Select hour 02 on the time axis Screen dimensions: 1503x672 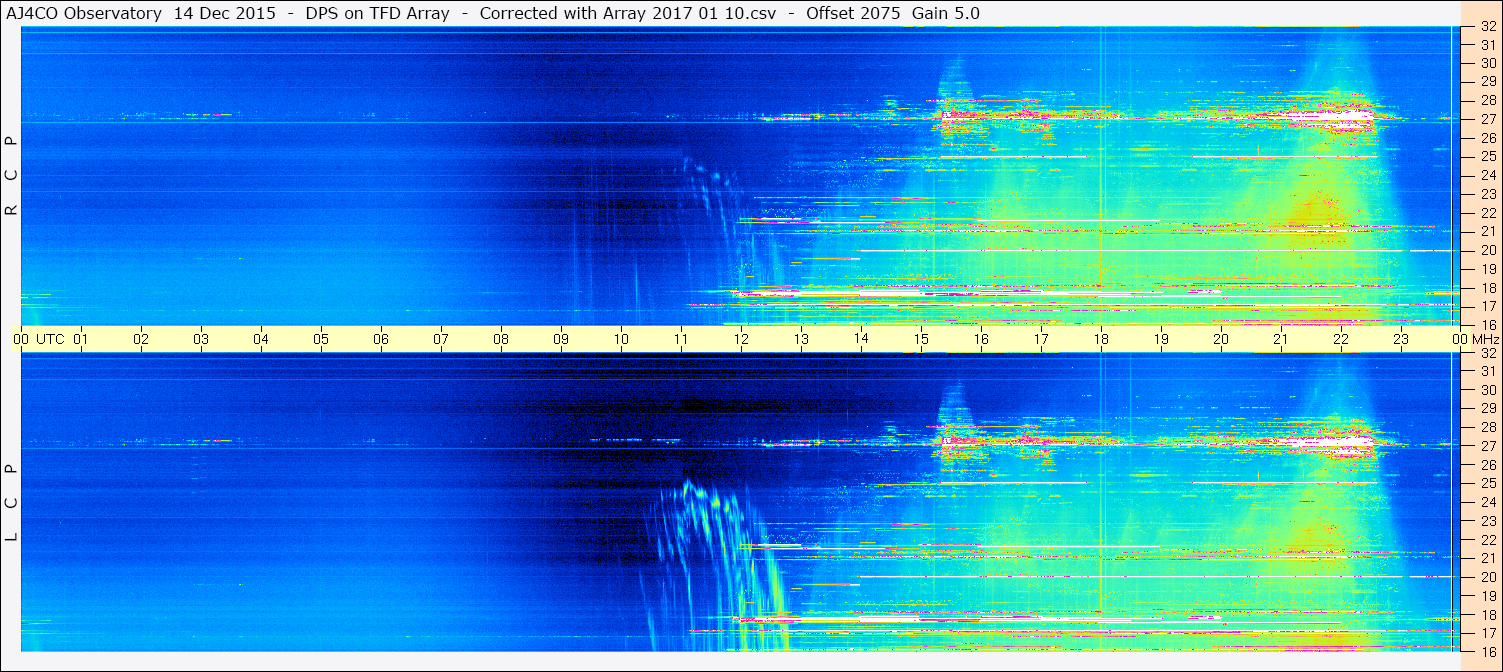[x=141, y=339]
